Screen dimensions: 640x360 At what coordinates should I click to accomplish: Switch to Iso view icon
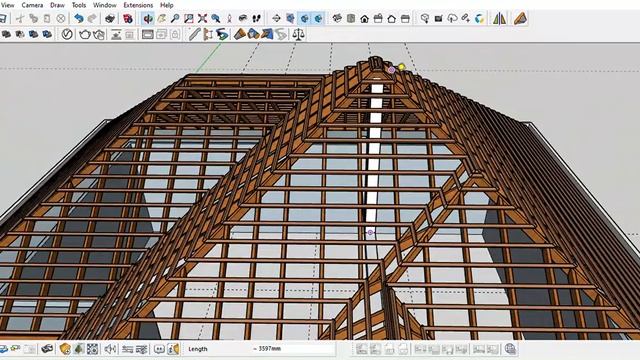click(x=337, y=18)
